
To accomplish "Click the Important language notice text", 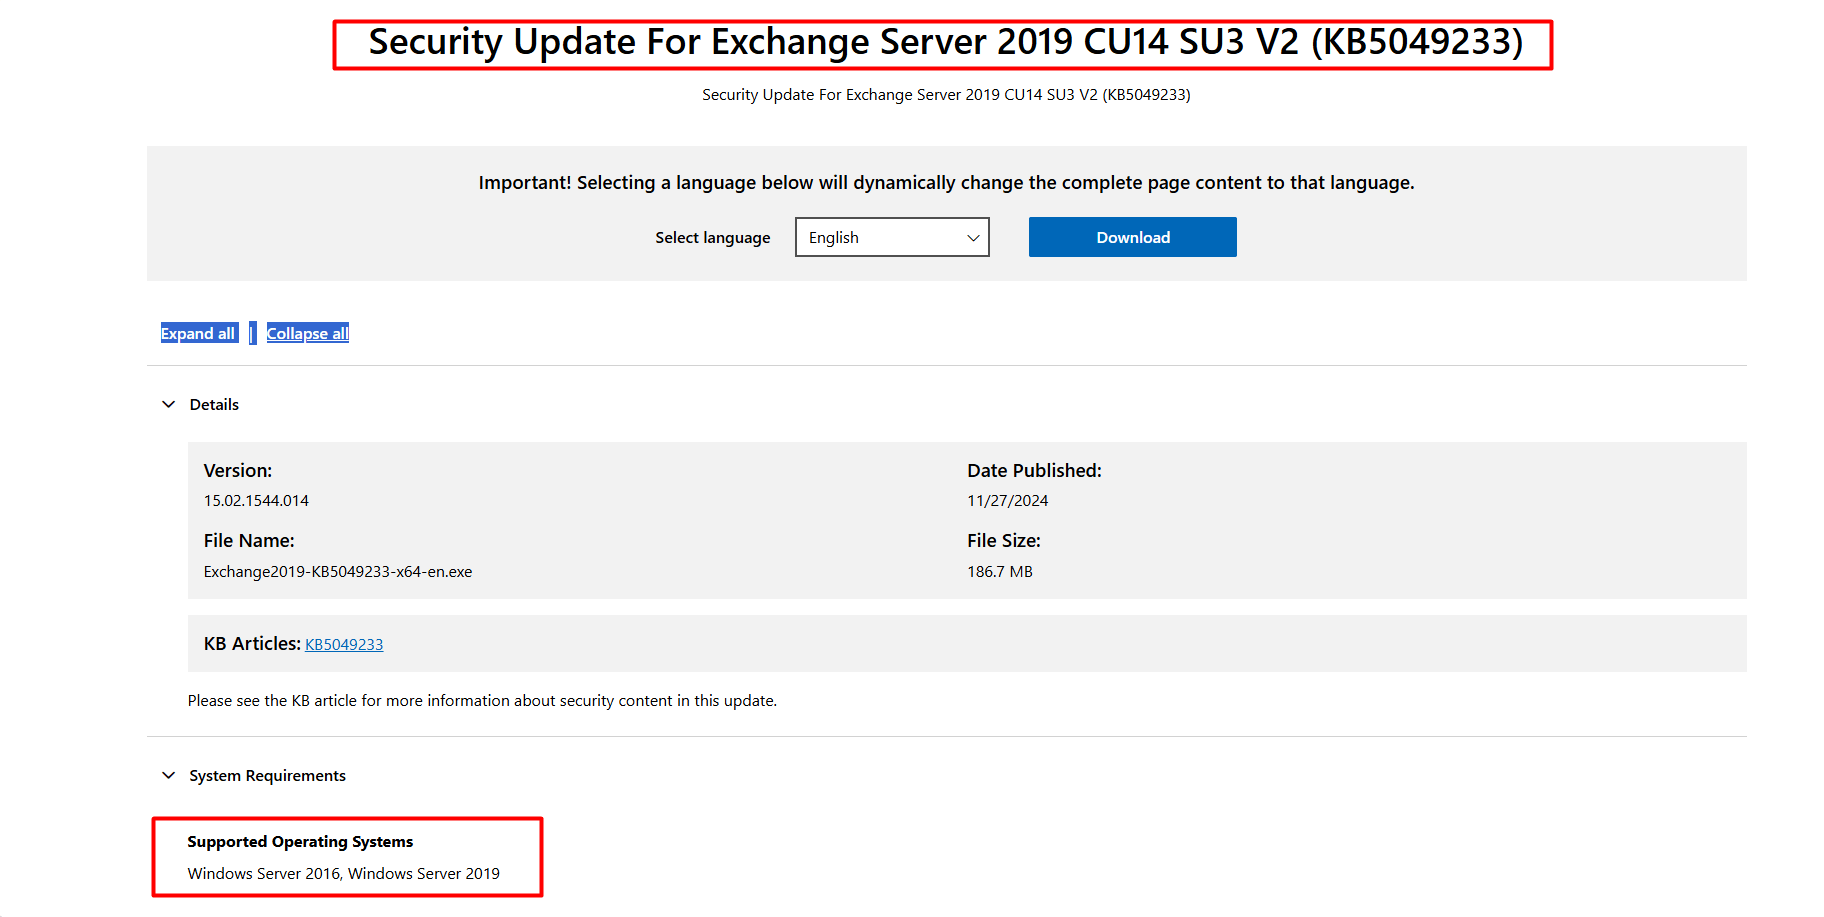I will tap(946, 182).
